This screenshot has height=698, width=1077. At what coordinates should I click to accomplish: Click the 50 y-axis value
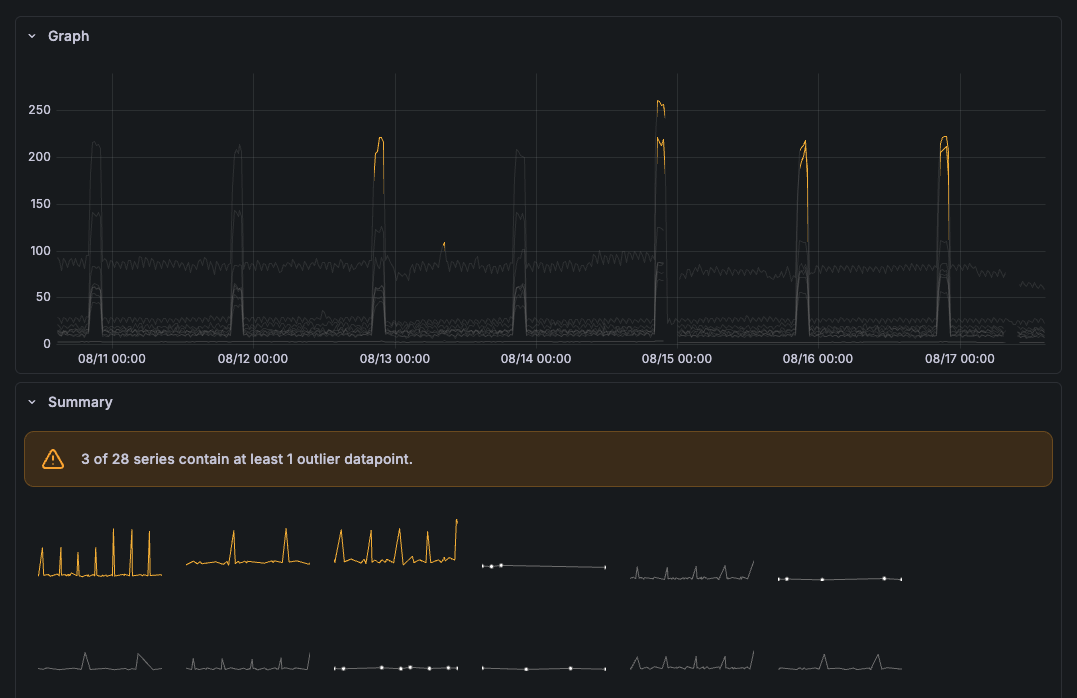point(43,297)
